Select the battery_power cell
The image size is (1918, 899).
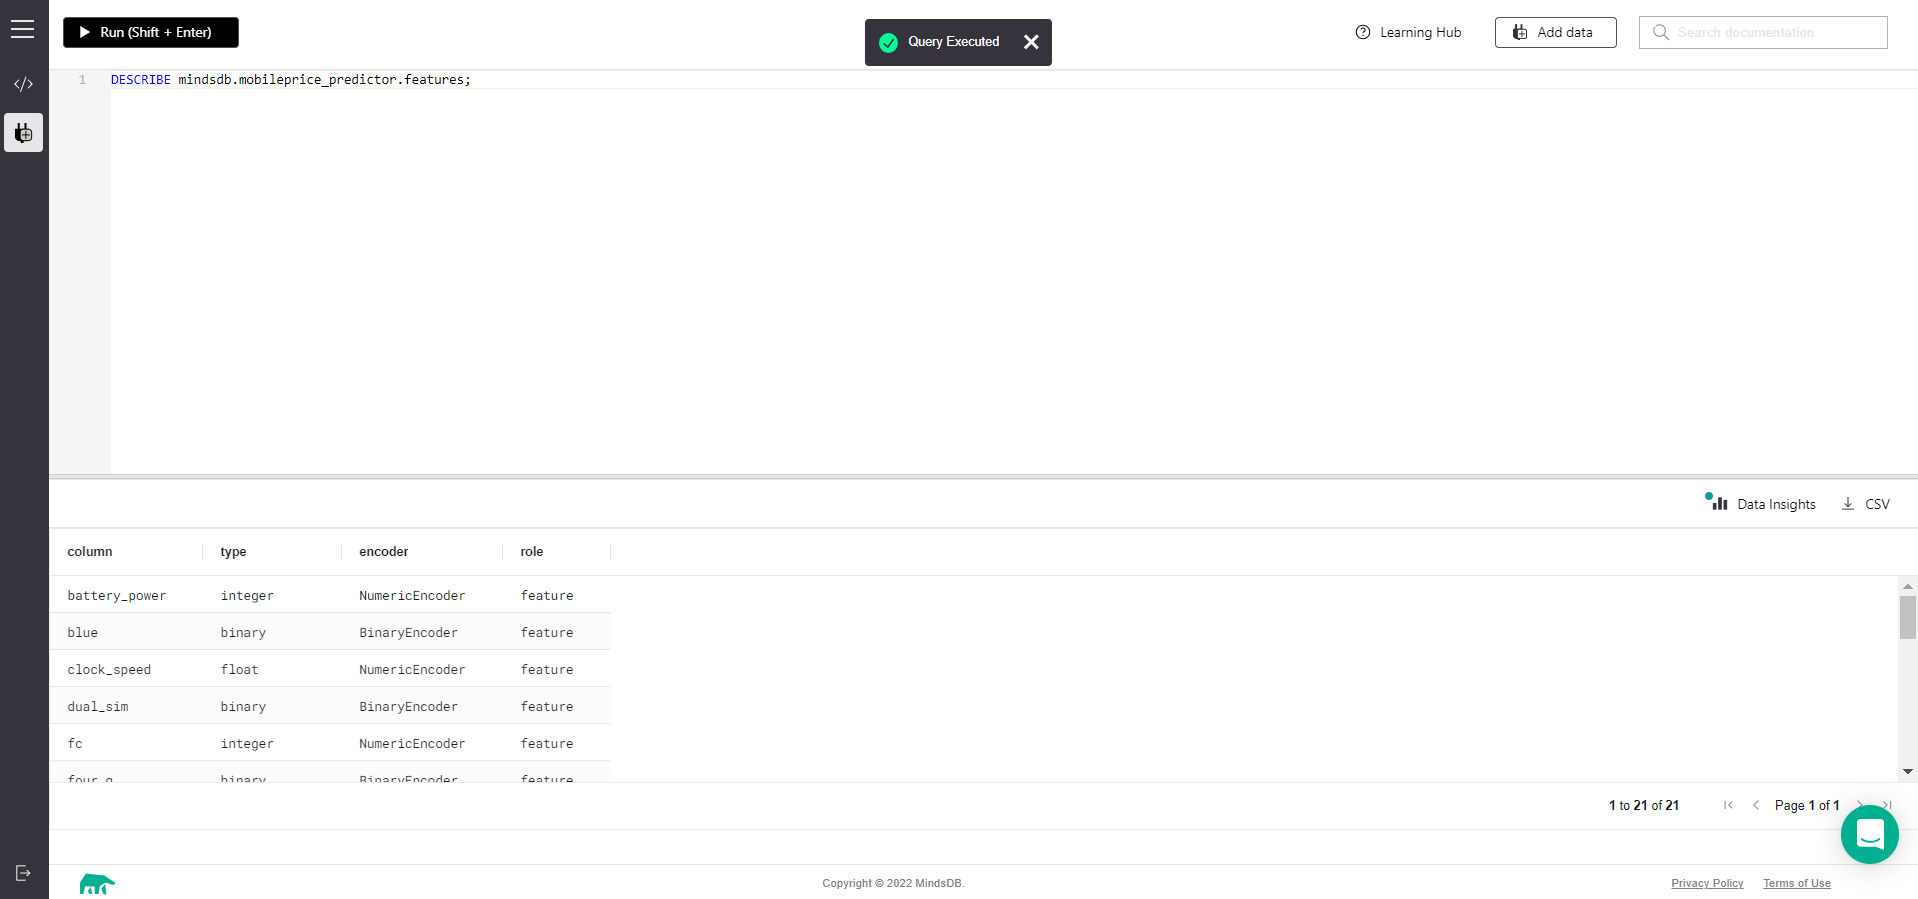click(117, 596)
